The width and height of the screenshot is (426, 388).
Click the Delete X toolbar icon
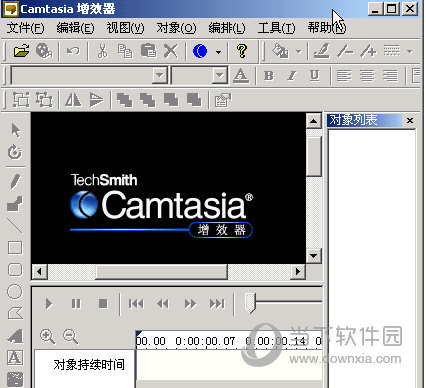171,51
